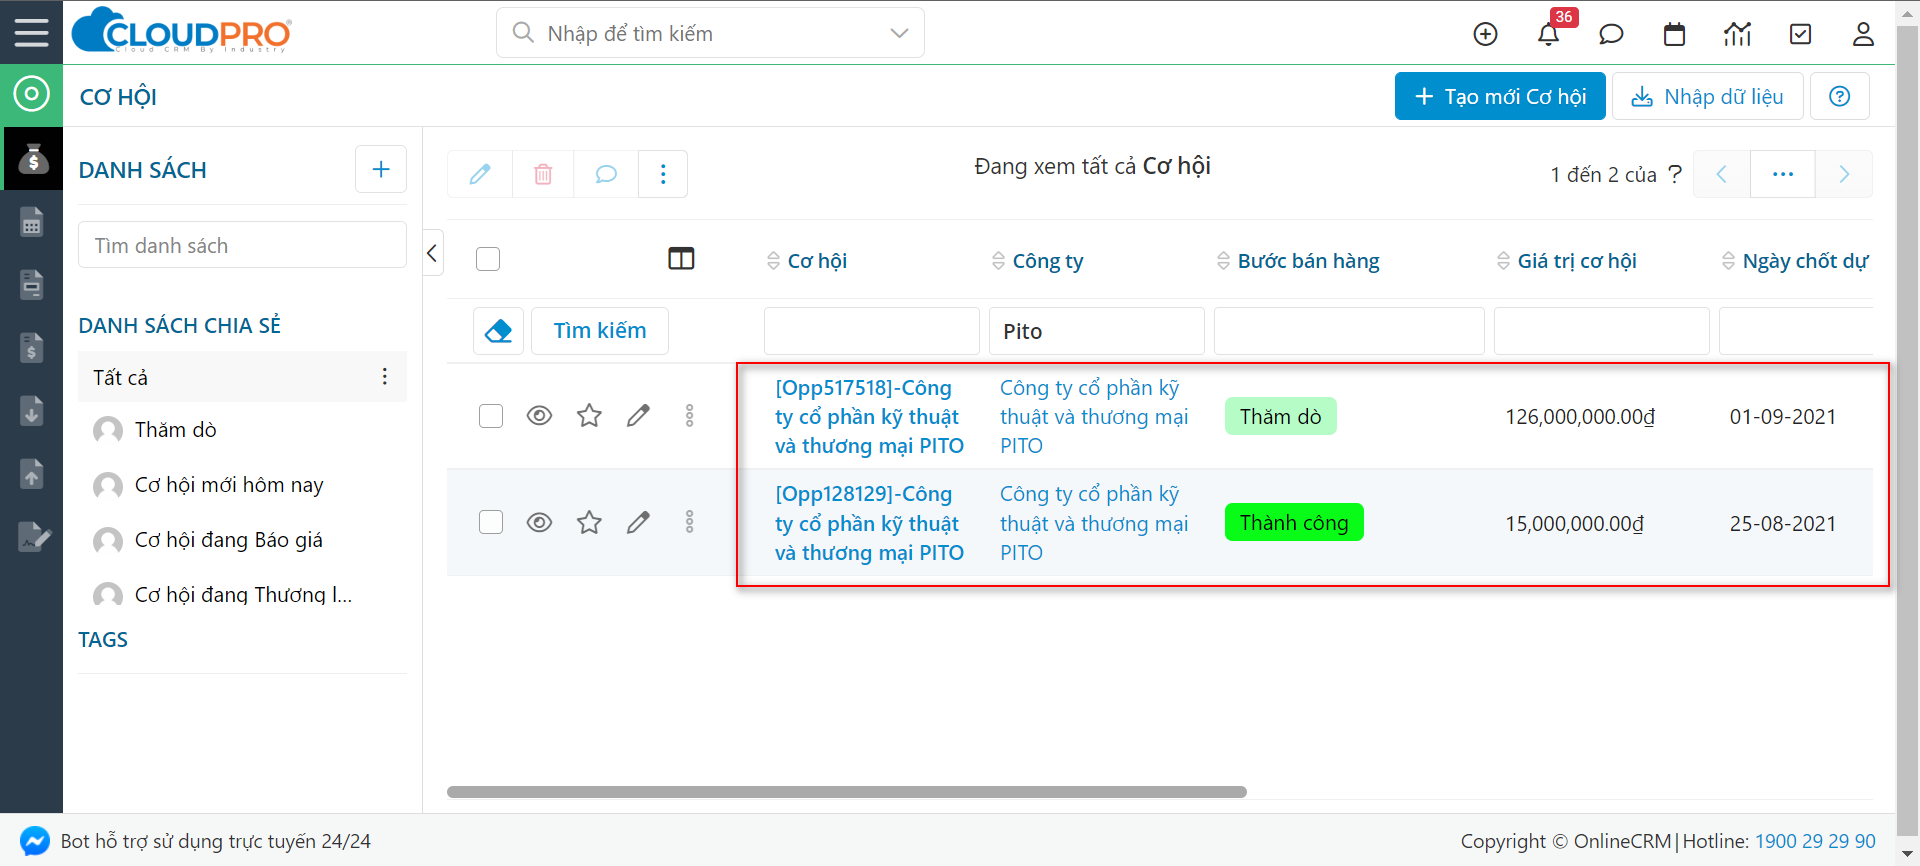Screen dimensions: 1920x866
Task: Open the dollar invoice sidebar icon
Action: click(31, 348)
